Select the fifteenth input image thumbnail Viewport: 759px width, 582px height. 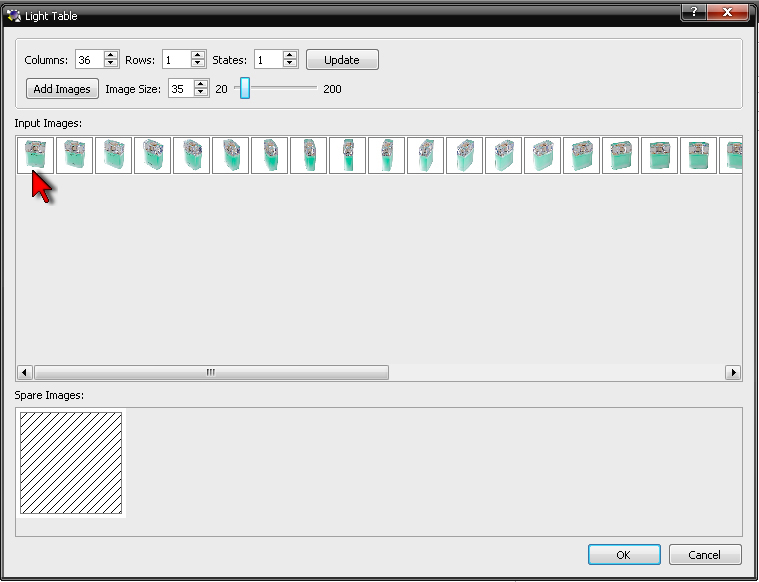click(581, 155)
